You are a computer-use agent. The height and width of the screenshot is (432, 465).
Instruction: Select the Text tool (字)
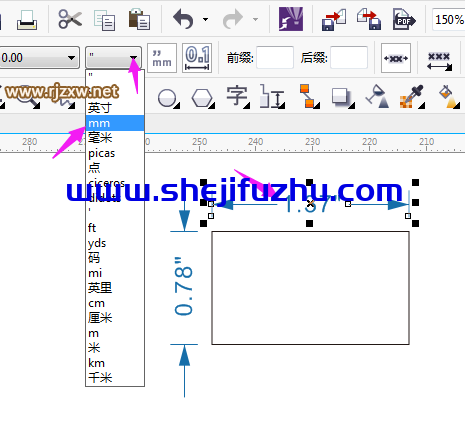pyautogui.click(x=237, y=96)
